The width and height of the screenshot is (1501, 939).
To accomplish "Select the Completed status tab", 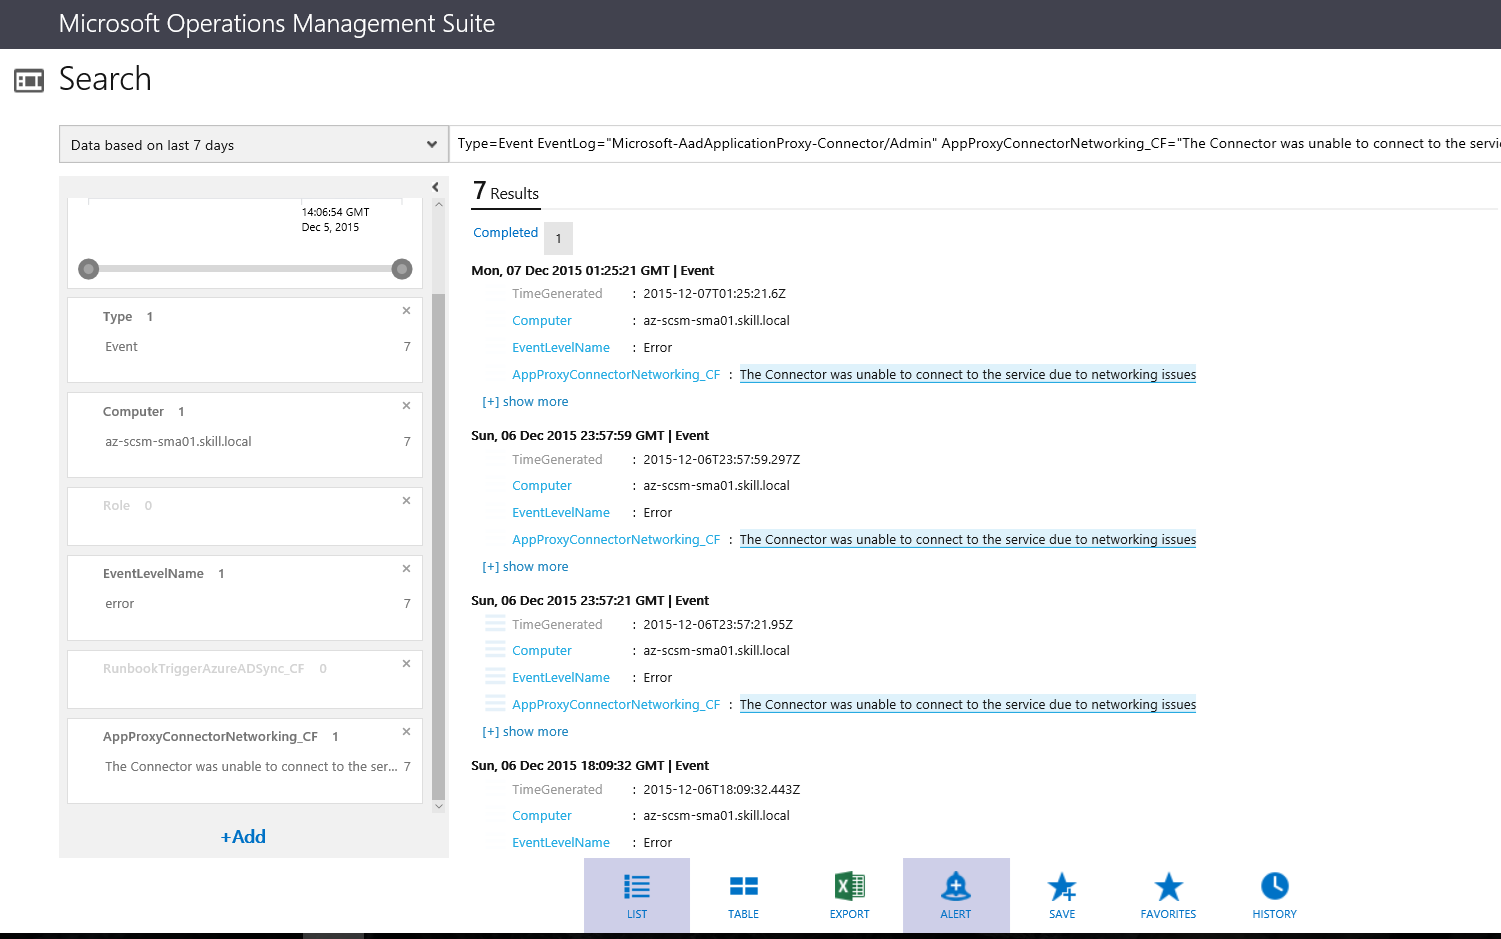I will [x=505, y=233].
